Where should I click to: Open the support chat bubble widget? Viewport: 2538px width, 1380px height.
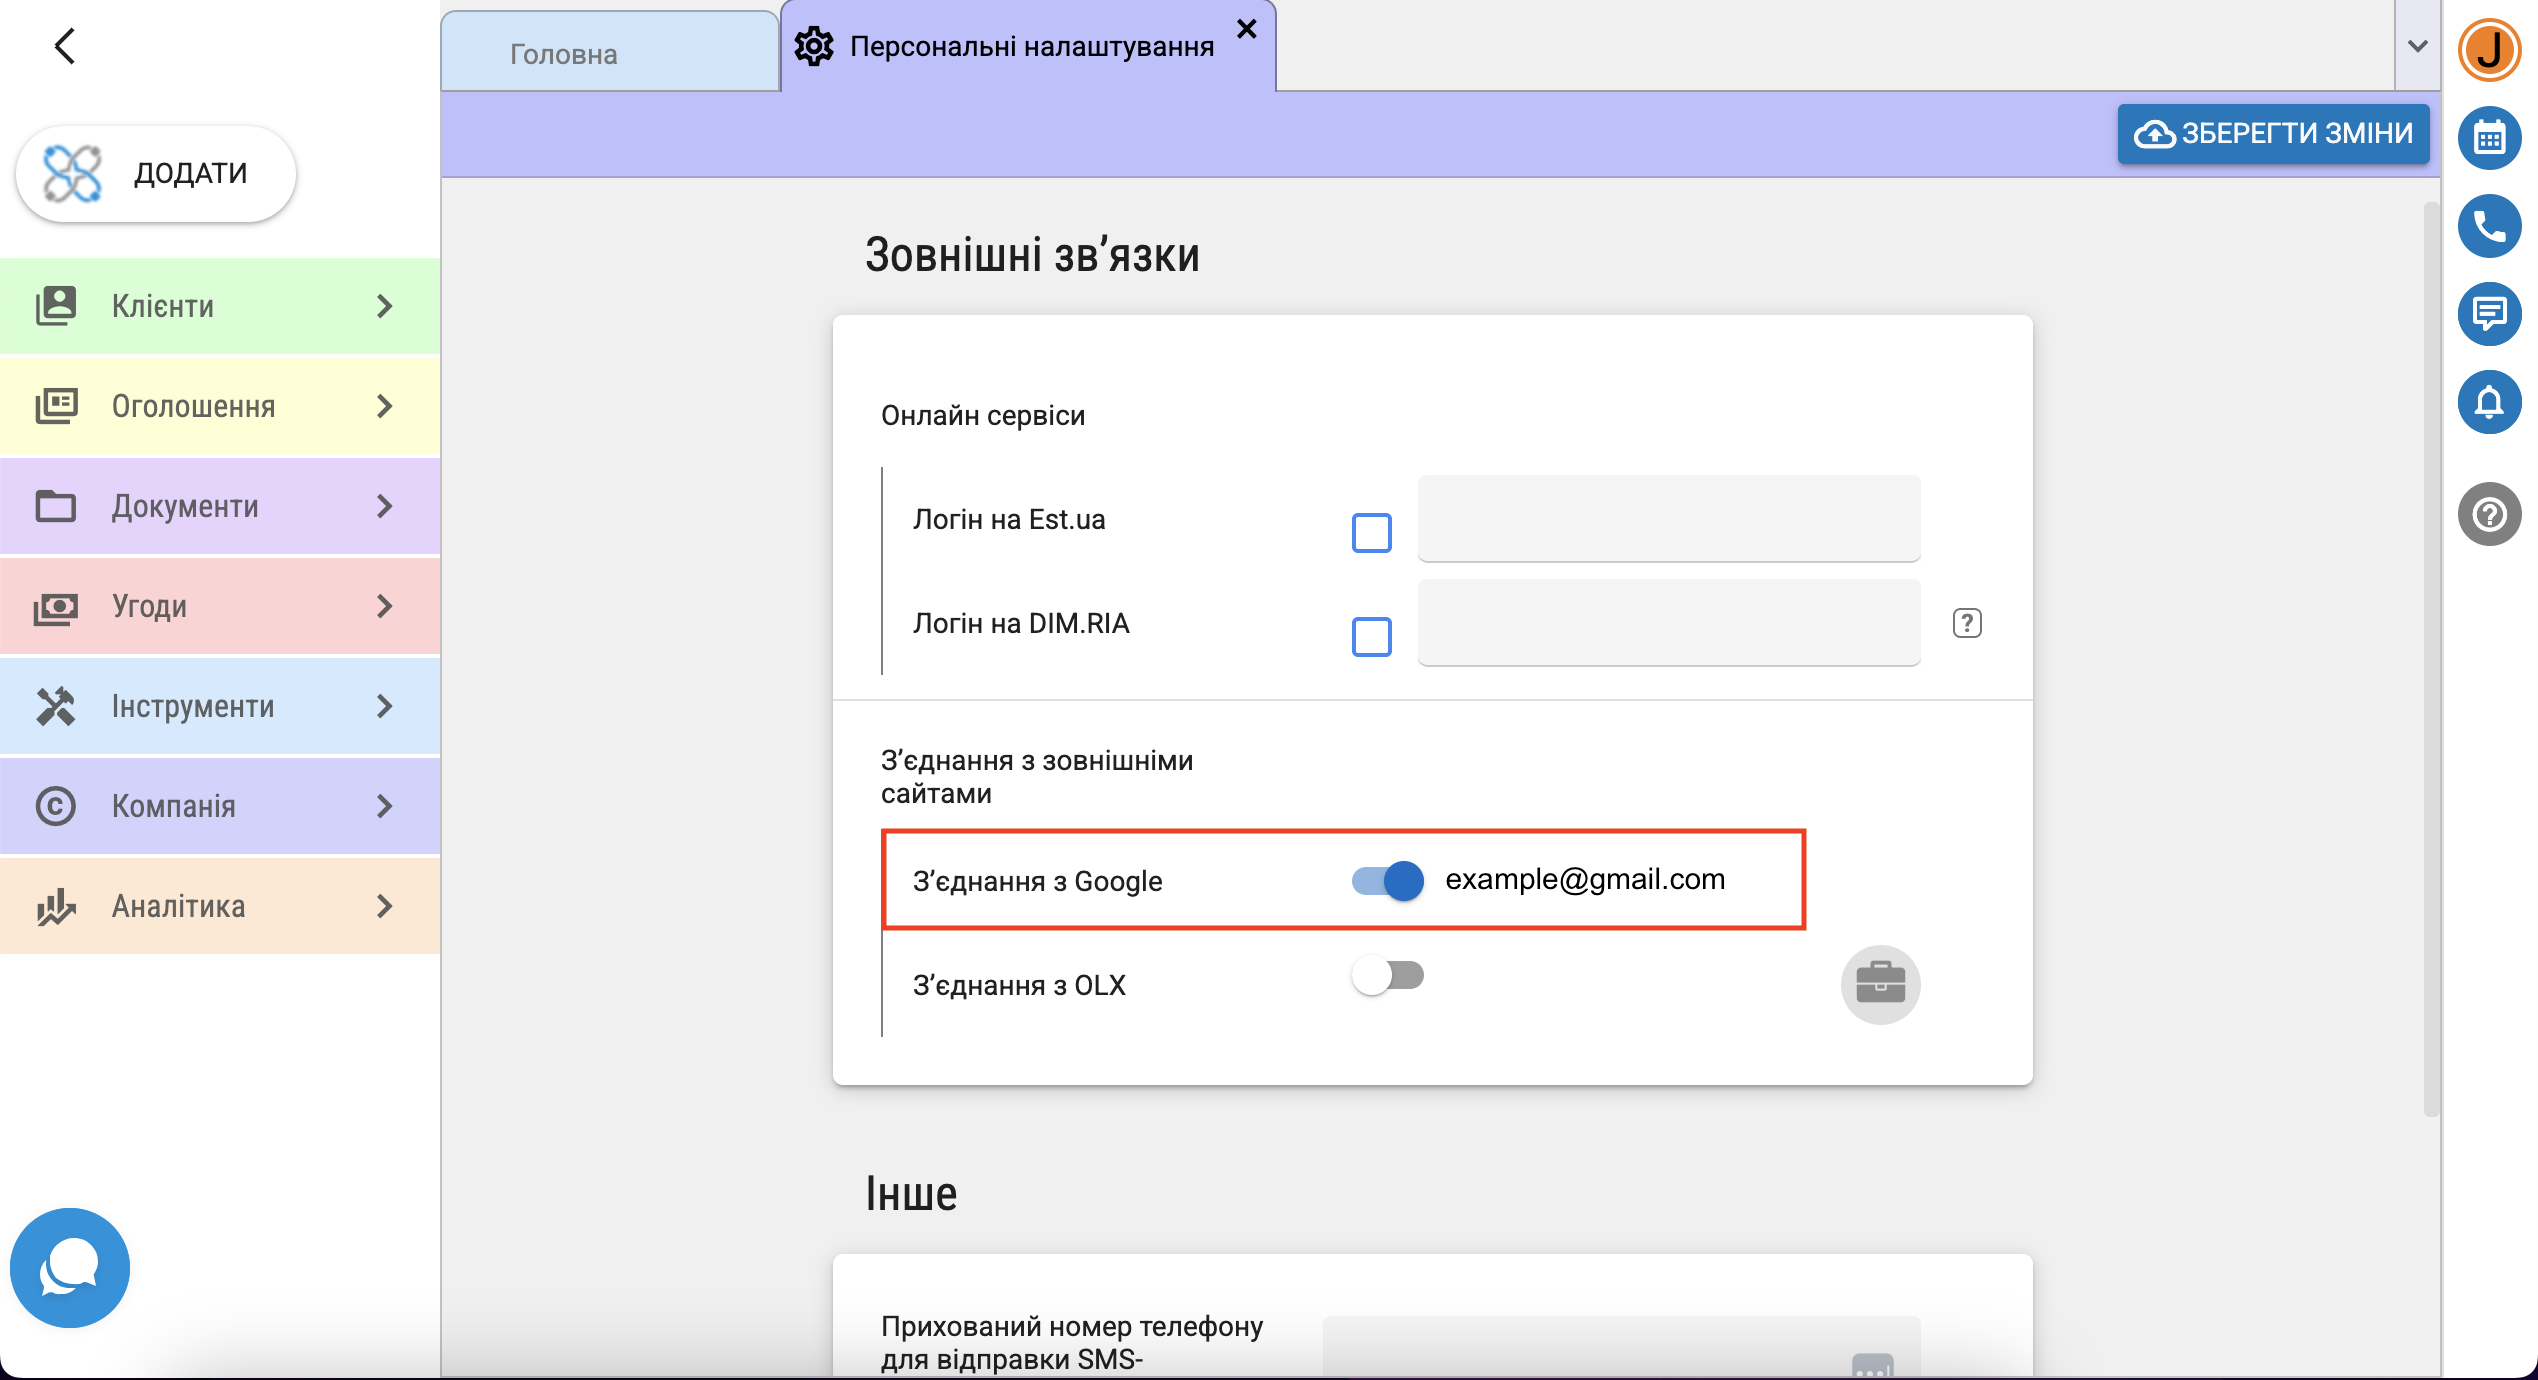(x=69, y=1267)
